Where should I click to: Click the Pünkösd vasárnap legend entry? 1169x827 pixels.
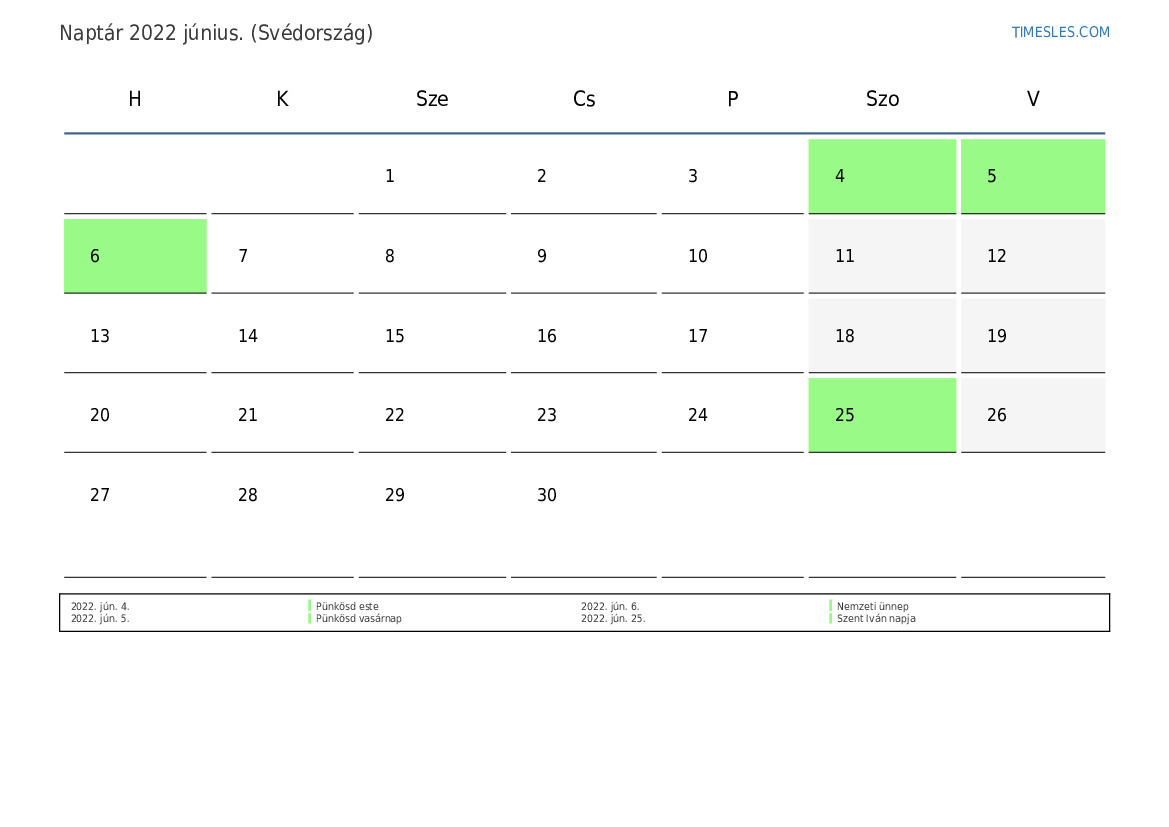click(x=358, y=618)
